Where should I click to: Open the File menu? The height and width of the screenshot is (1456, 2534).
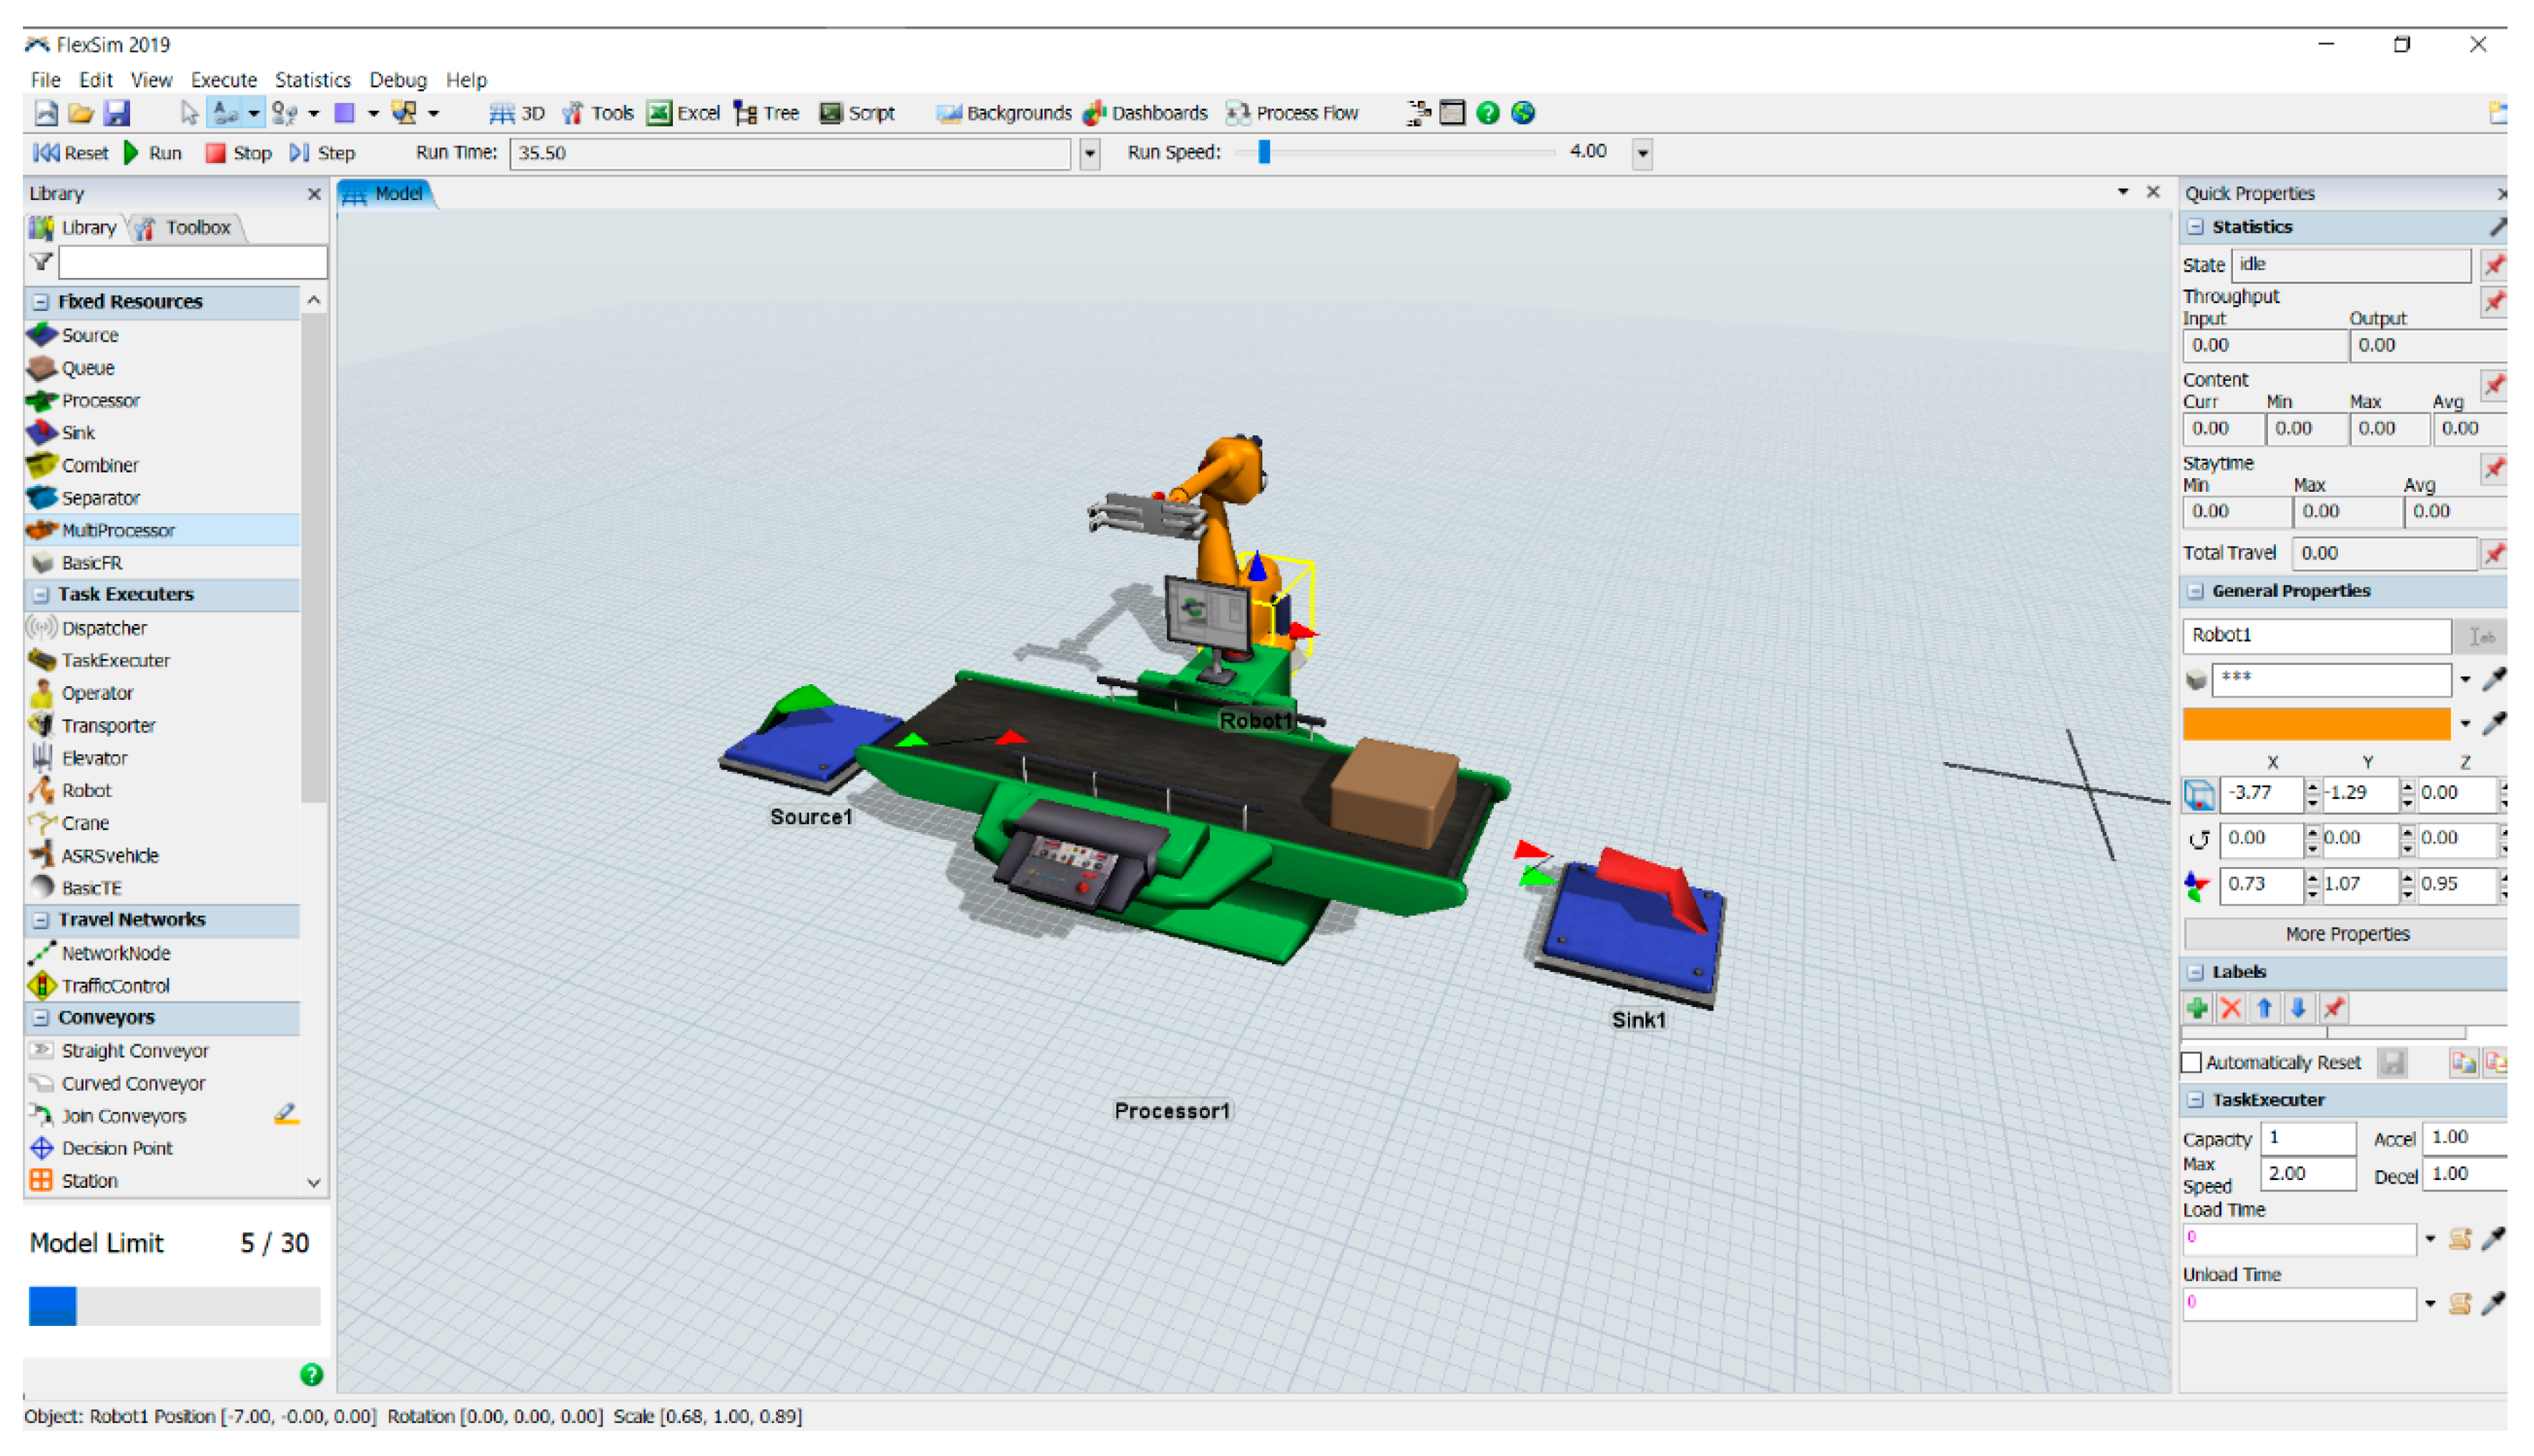point(45,80)
